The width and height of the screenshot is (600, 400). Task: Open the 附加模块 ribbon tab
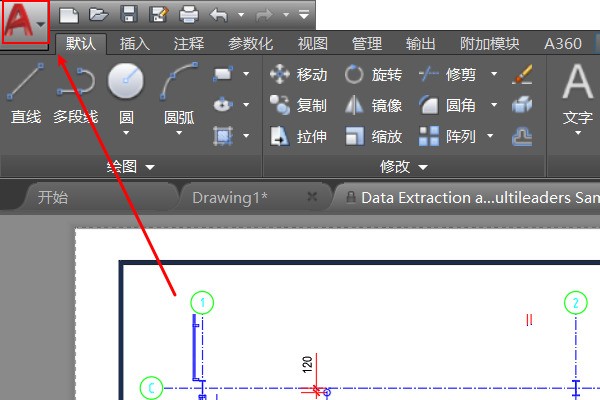(489, 44)
